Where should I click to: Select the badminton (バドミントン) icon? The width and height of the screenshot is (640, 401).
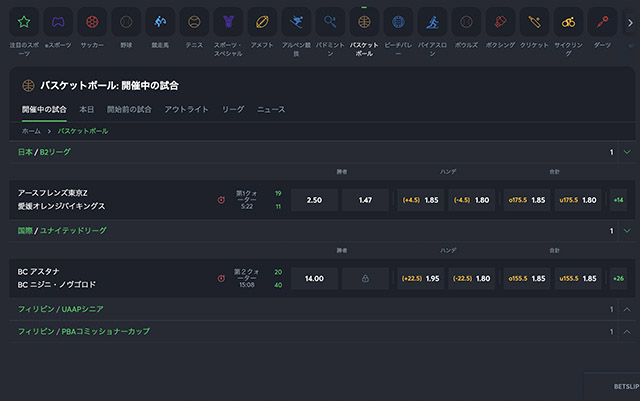point(329,21)
